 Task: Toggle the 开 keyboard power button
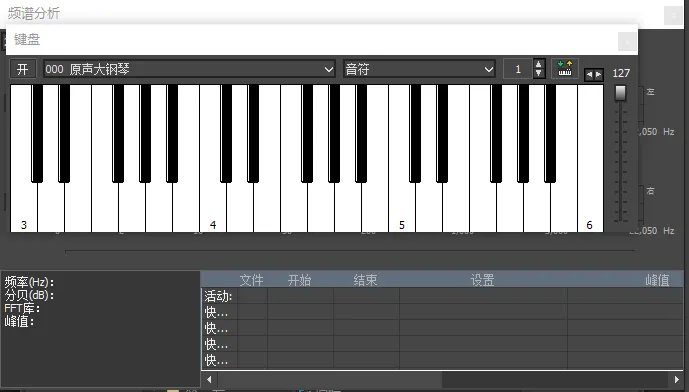(x=22, y=69)
